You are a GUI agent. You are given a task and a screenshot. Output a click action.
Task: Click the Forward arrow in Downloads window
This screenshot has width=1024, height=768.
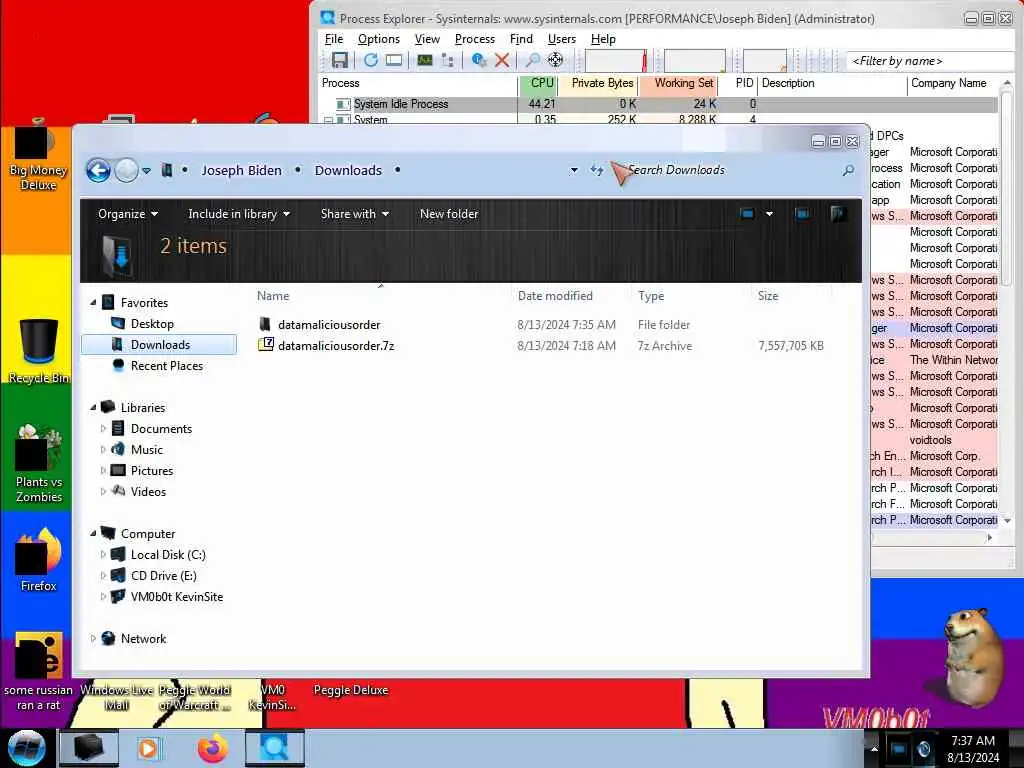(x=127, y=170)
